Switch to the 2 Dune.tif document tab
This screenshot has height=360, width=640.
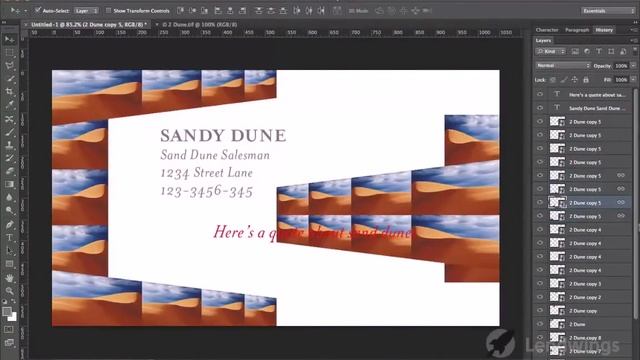(x=199, y=24)
